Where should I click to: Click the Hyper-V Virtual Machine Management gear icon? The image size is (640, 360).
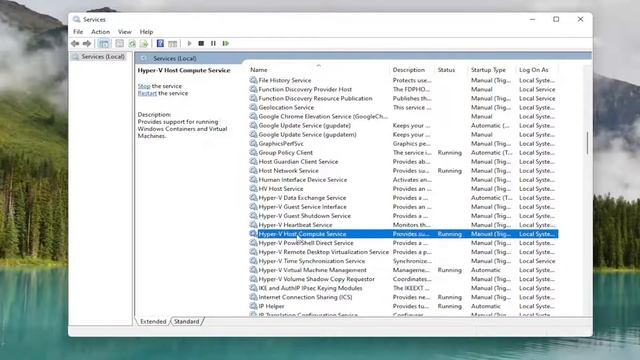pos(253,270)
